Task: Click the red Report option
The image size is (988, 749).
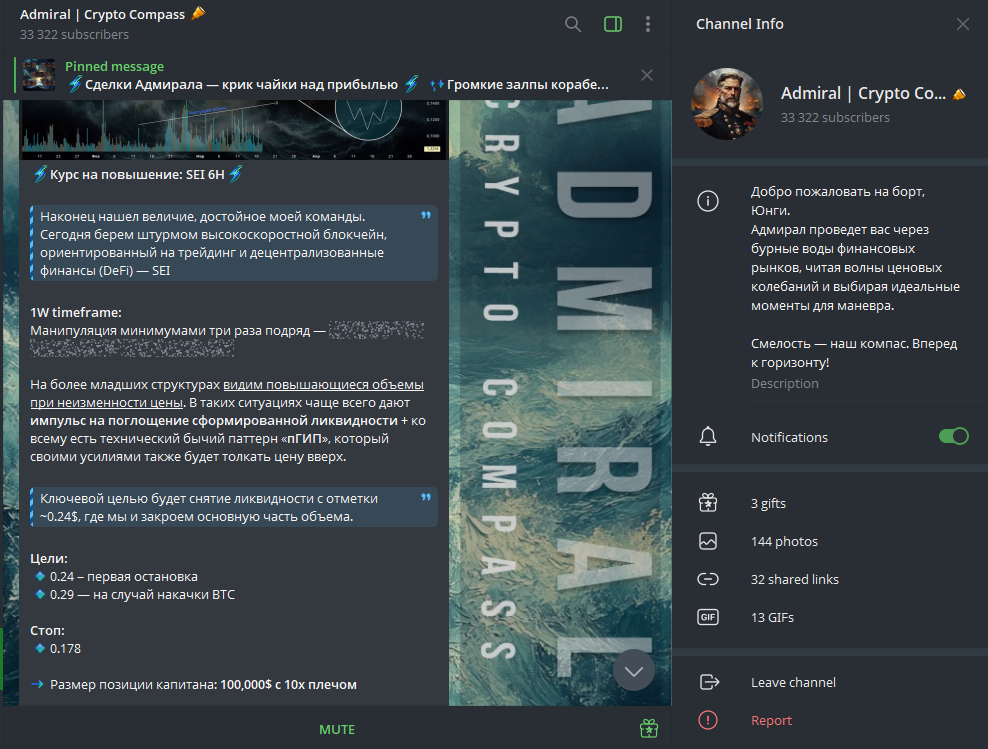Action: pyautogui.click(x=771, y=720)
